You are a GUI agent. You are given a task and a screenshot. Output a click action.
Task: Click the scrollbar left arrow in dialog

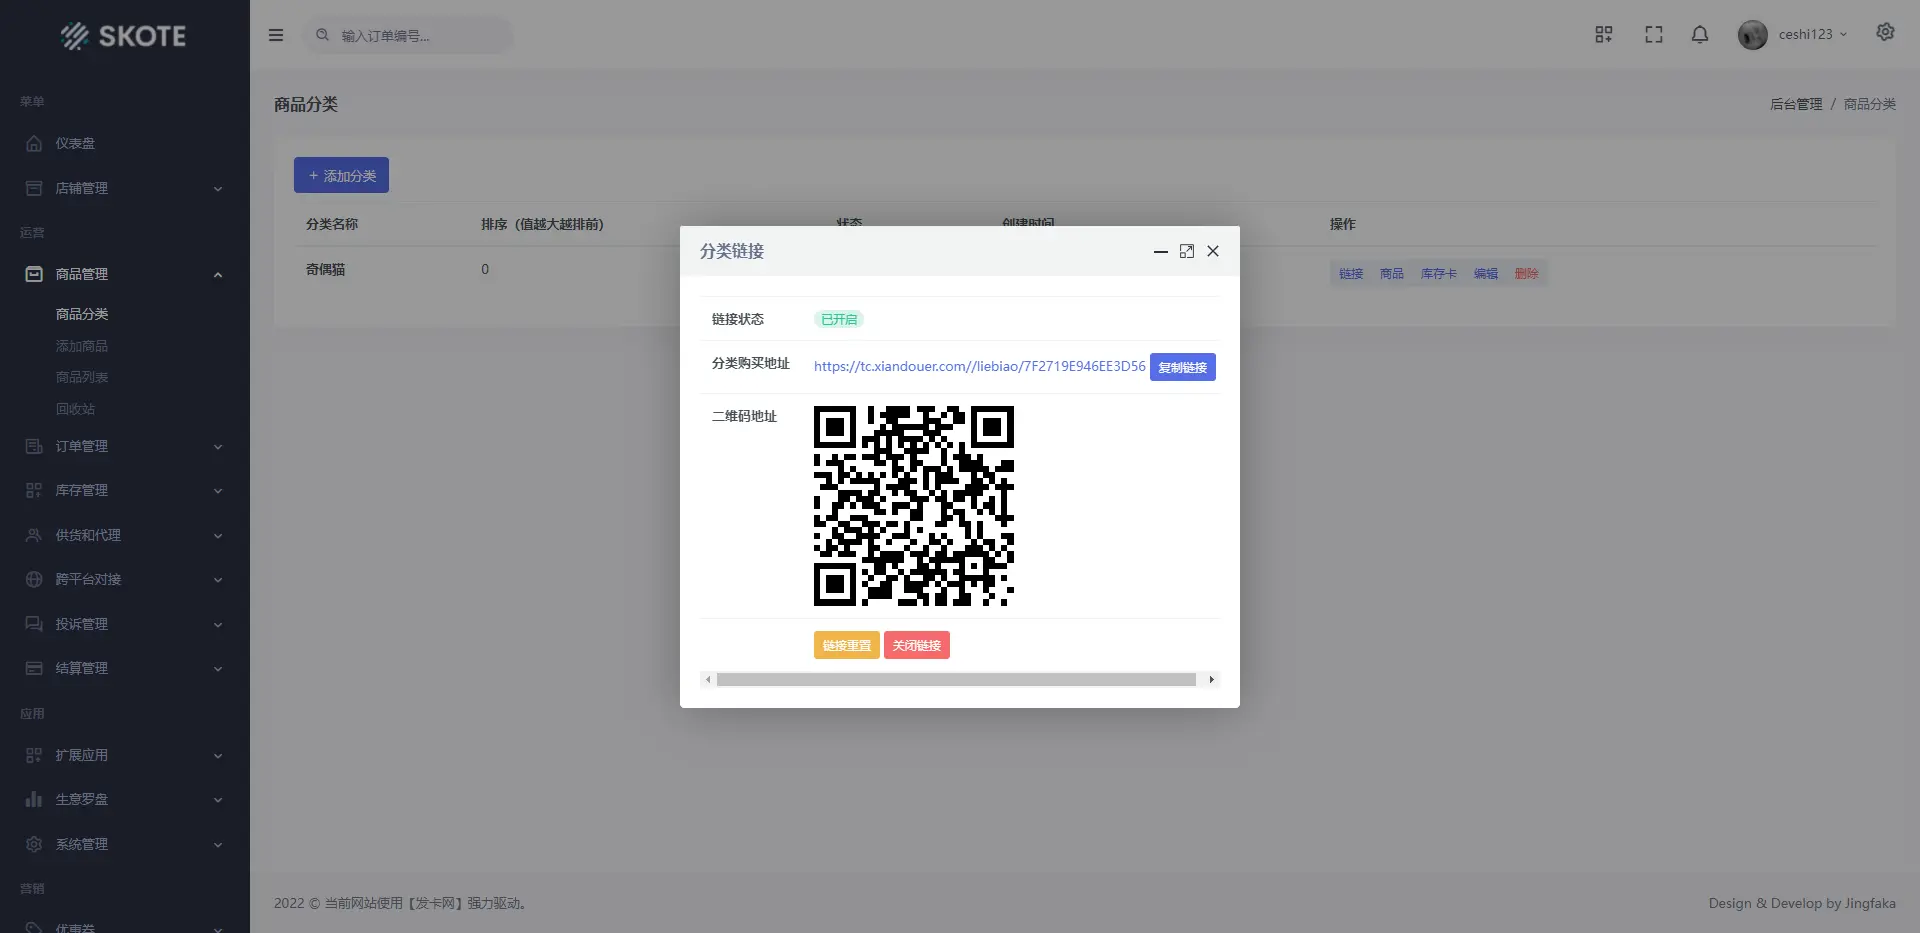(x=708, y=680)
